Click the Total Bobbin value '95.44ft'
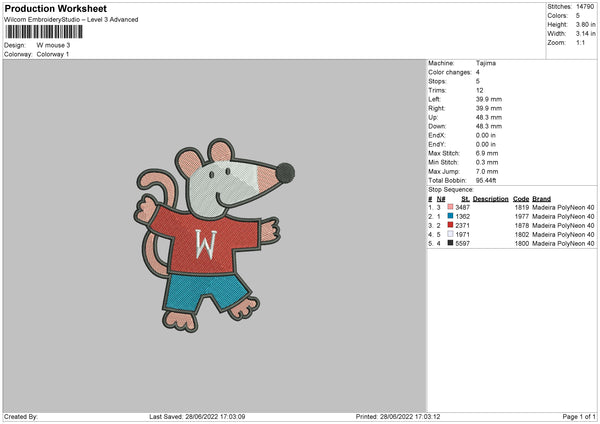The image size is (600, 424). tap(486, 181)
